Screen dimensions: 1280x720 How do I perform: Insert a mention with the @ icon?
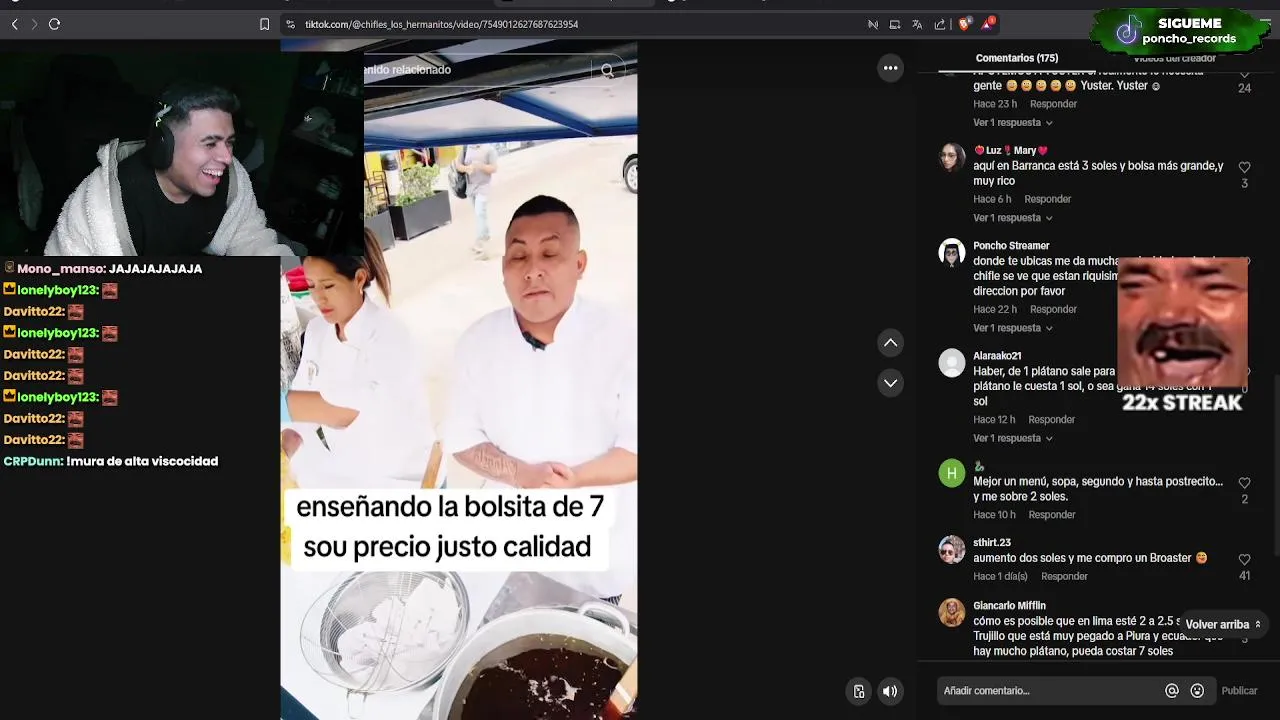click(x=1172, y=691)
